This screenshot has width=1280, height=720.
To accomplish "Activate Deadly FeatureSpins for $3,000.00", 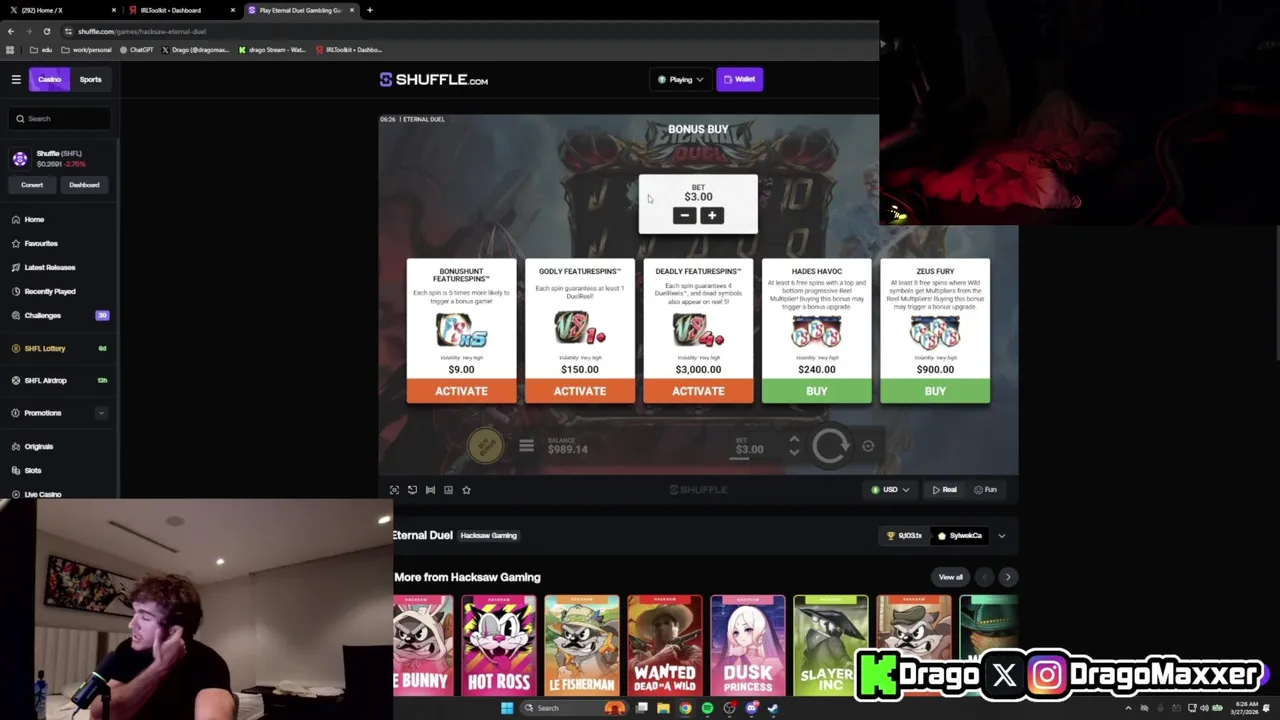I will (698, 391).
